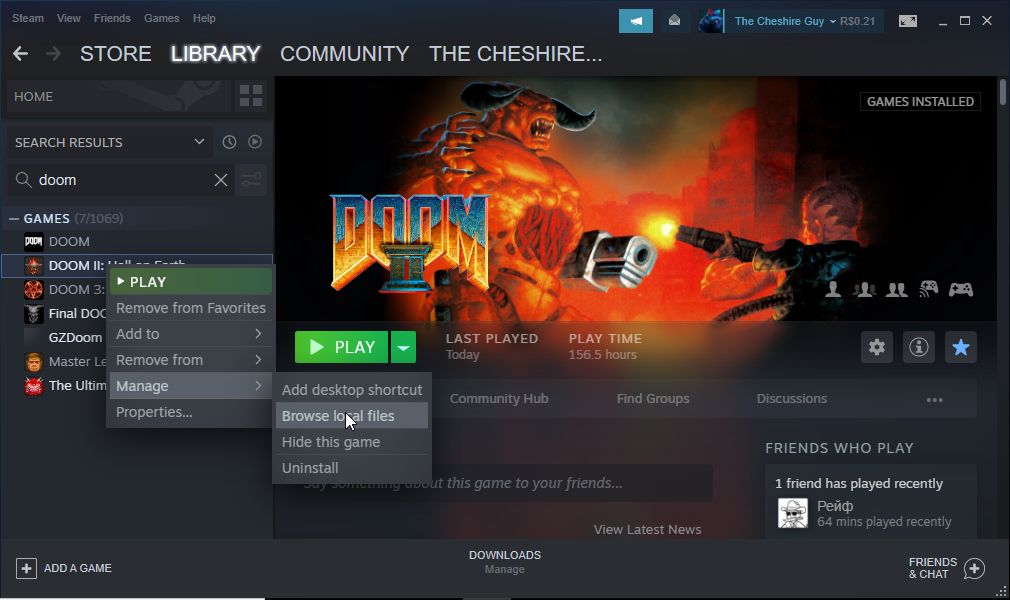Image resolution: width=1010 pixels, height=600 pixels.
Task: Open the Steam menu
Action: [x=28, y=18]
